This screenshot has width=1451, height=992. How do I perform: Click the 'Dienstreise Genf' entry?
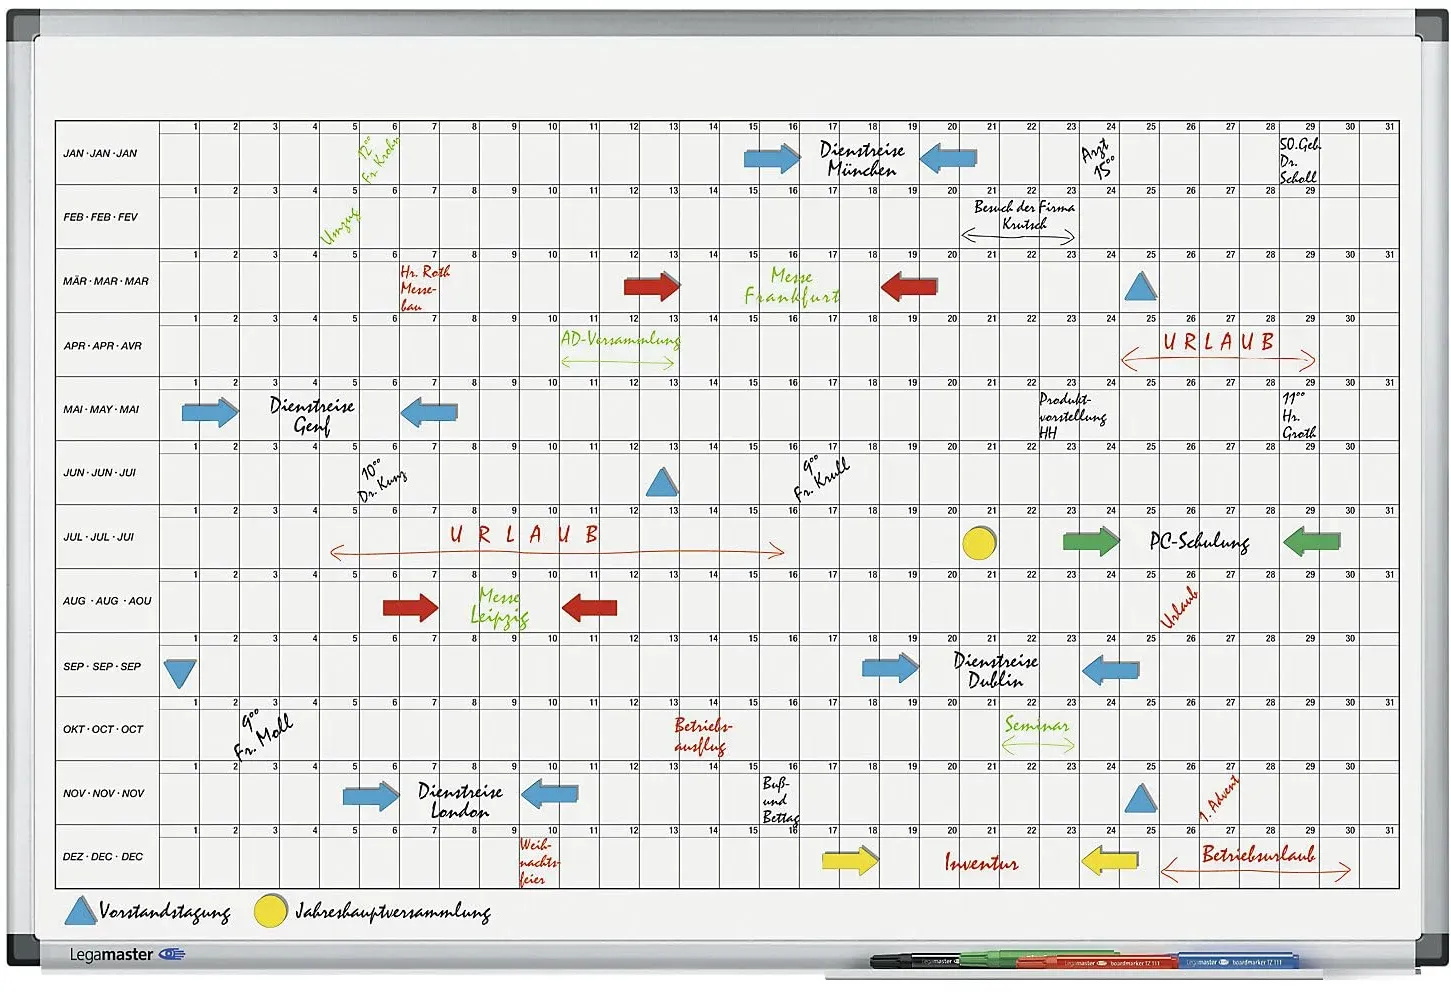pos(312,415)
